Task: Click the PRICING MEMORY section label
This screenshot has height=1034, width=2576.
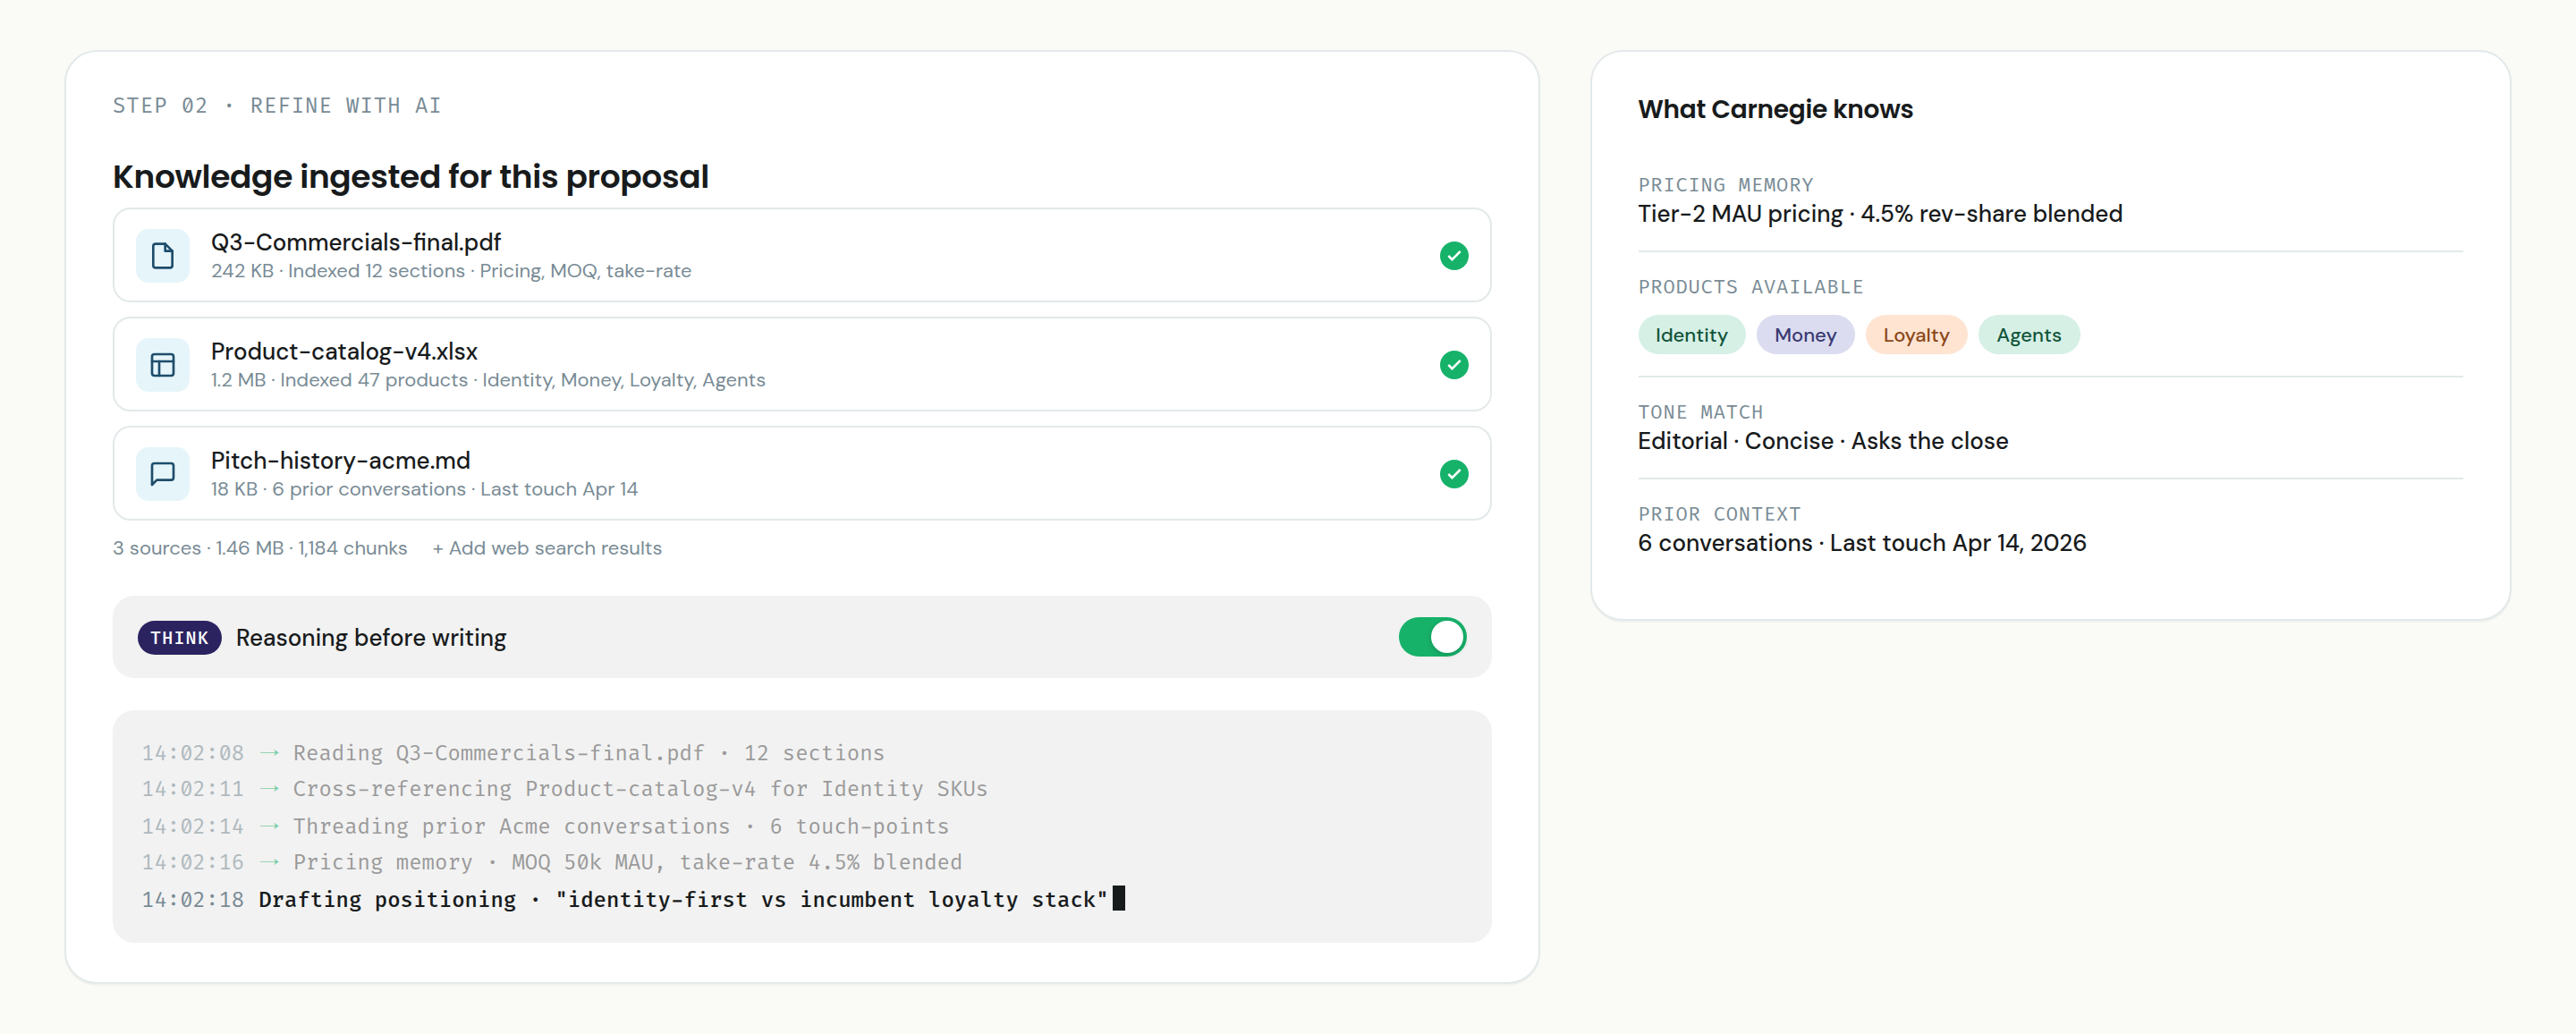Action: (x=1725, y=185)
